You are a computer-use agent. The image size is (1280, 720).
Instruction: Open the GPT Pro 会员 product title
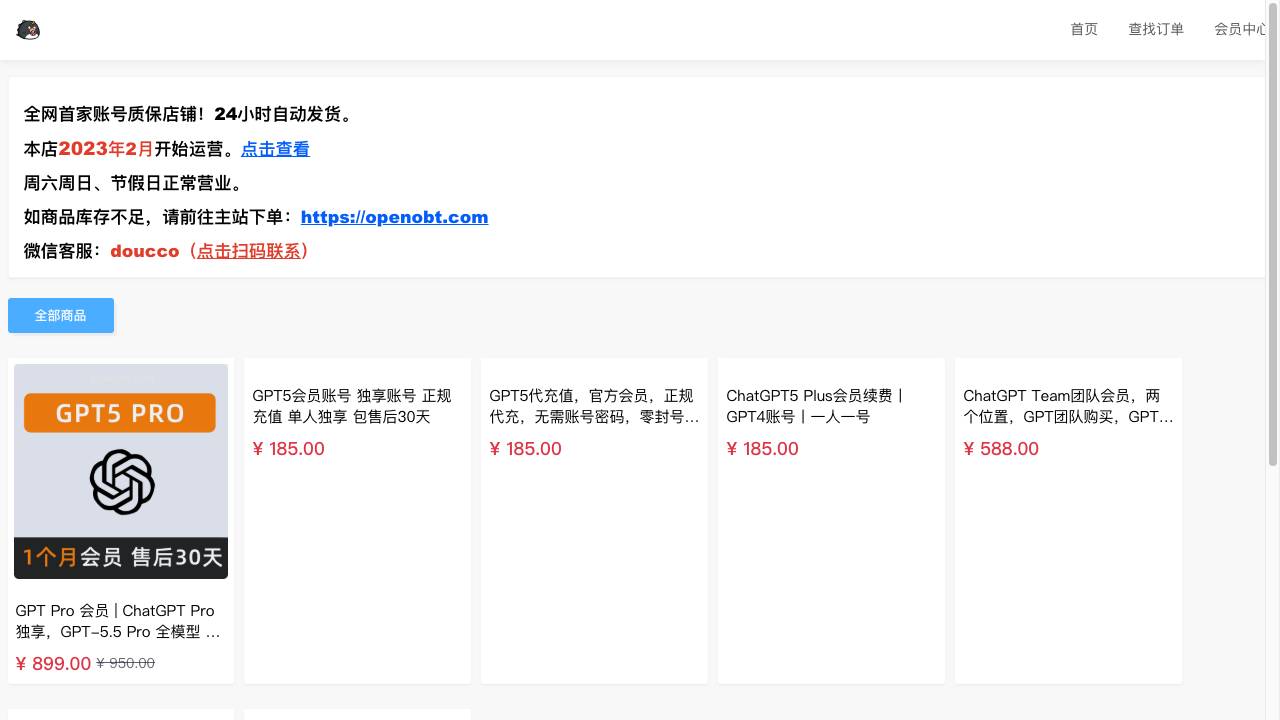pos(118,621)
